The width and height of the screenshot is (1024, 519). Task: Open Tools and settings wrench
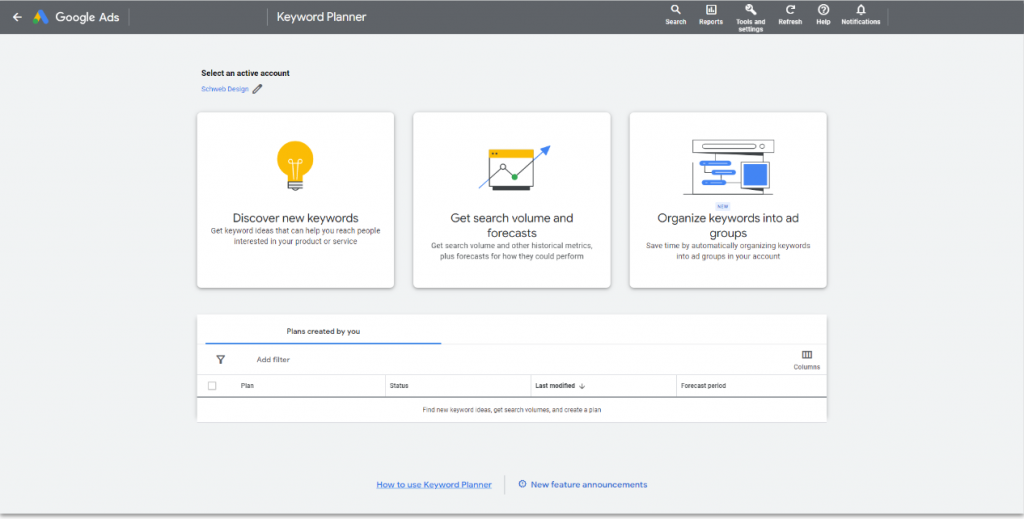click(x=750, y=10)
